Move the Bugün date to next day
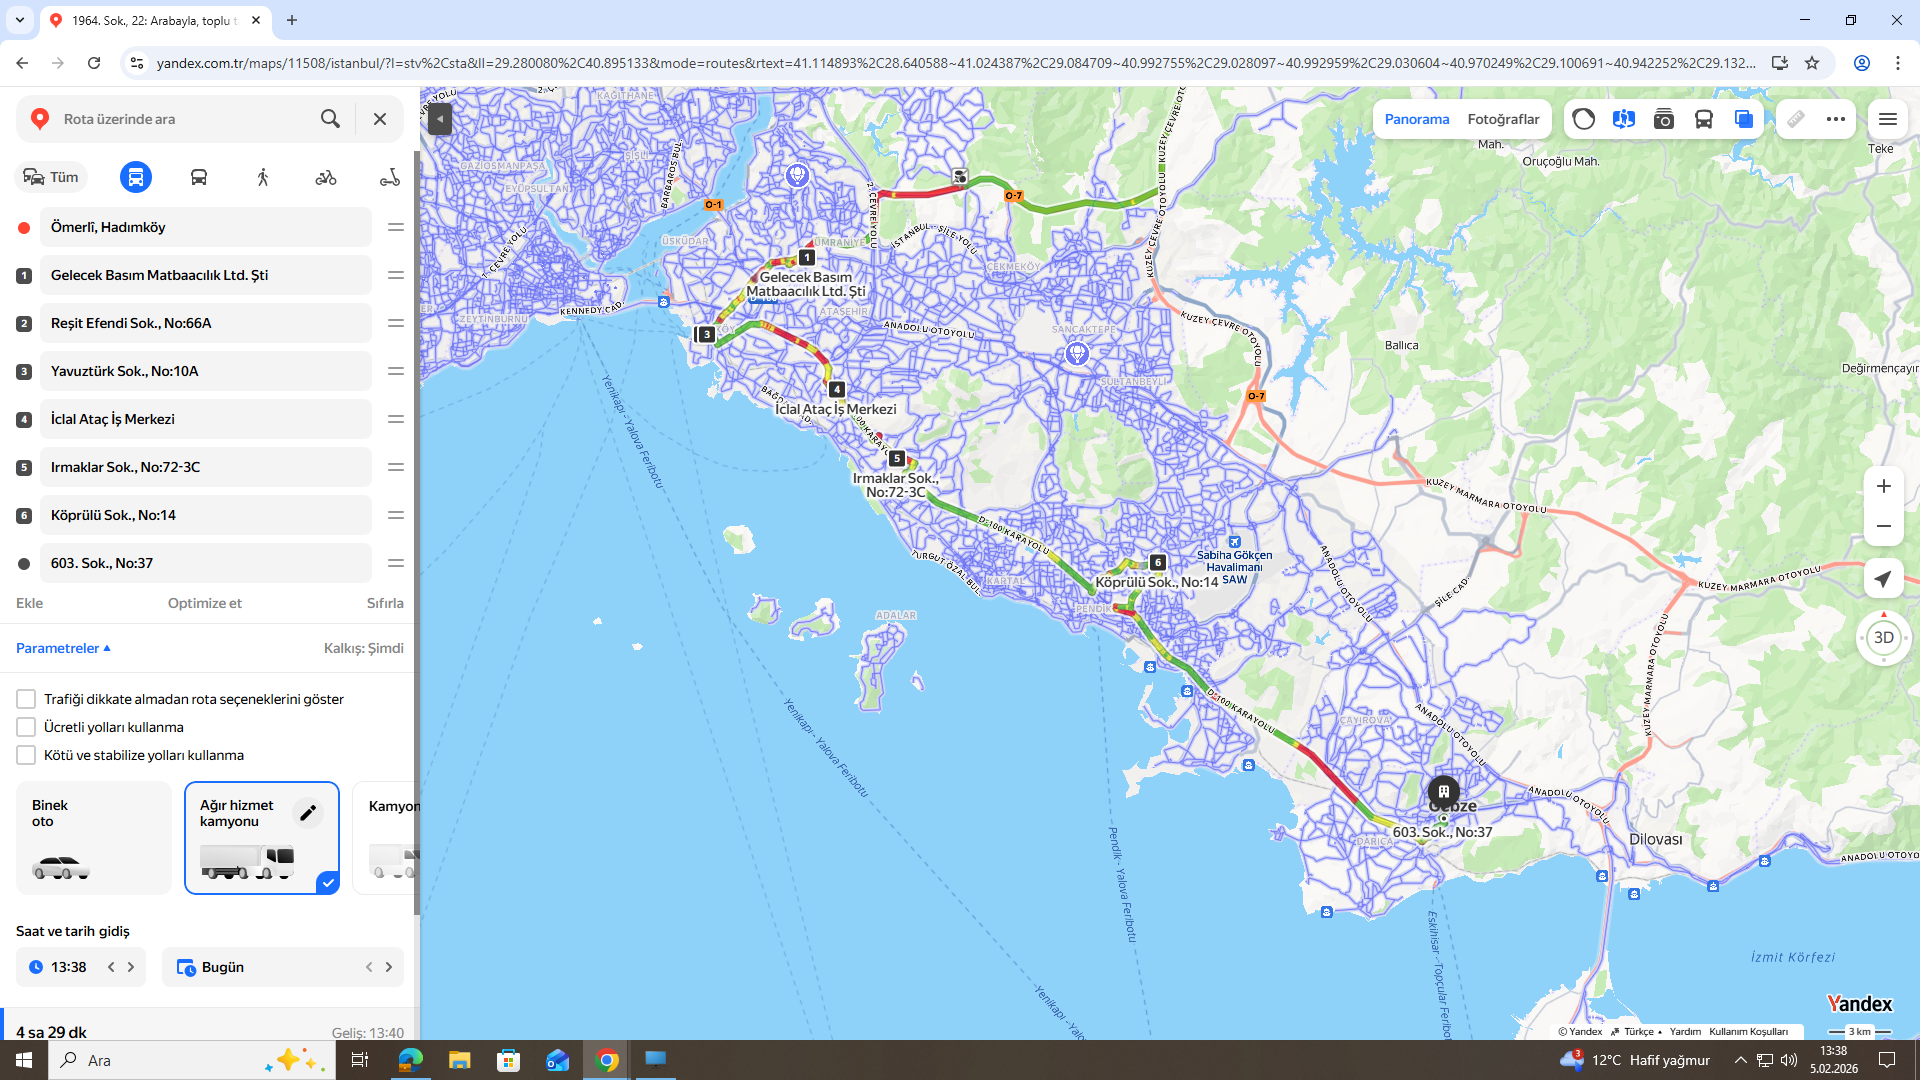This screenshot has height=1080, width=1920. [389, 967]
